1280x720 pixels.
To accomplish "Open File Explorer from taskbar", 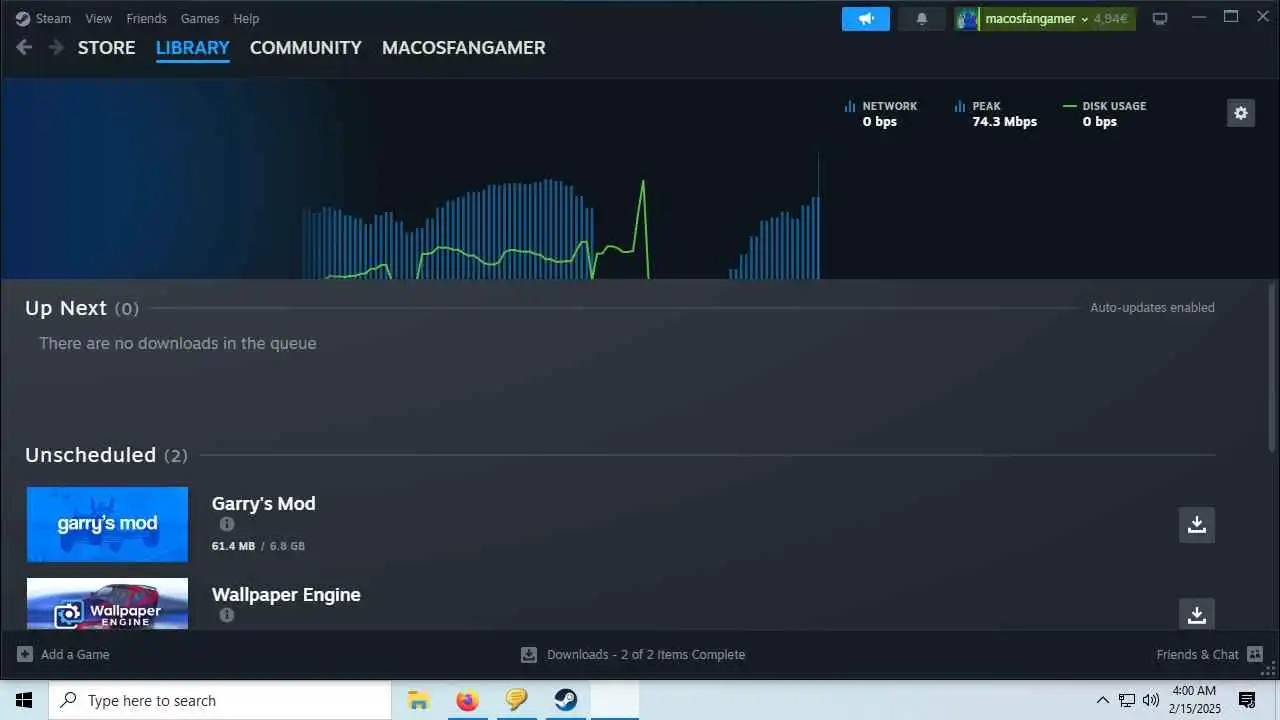I will [418, 700].
